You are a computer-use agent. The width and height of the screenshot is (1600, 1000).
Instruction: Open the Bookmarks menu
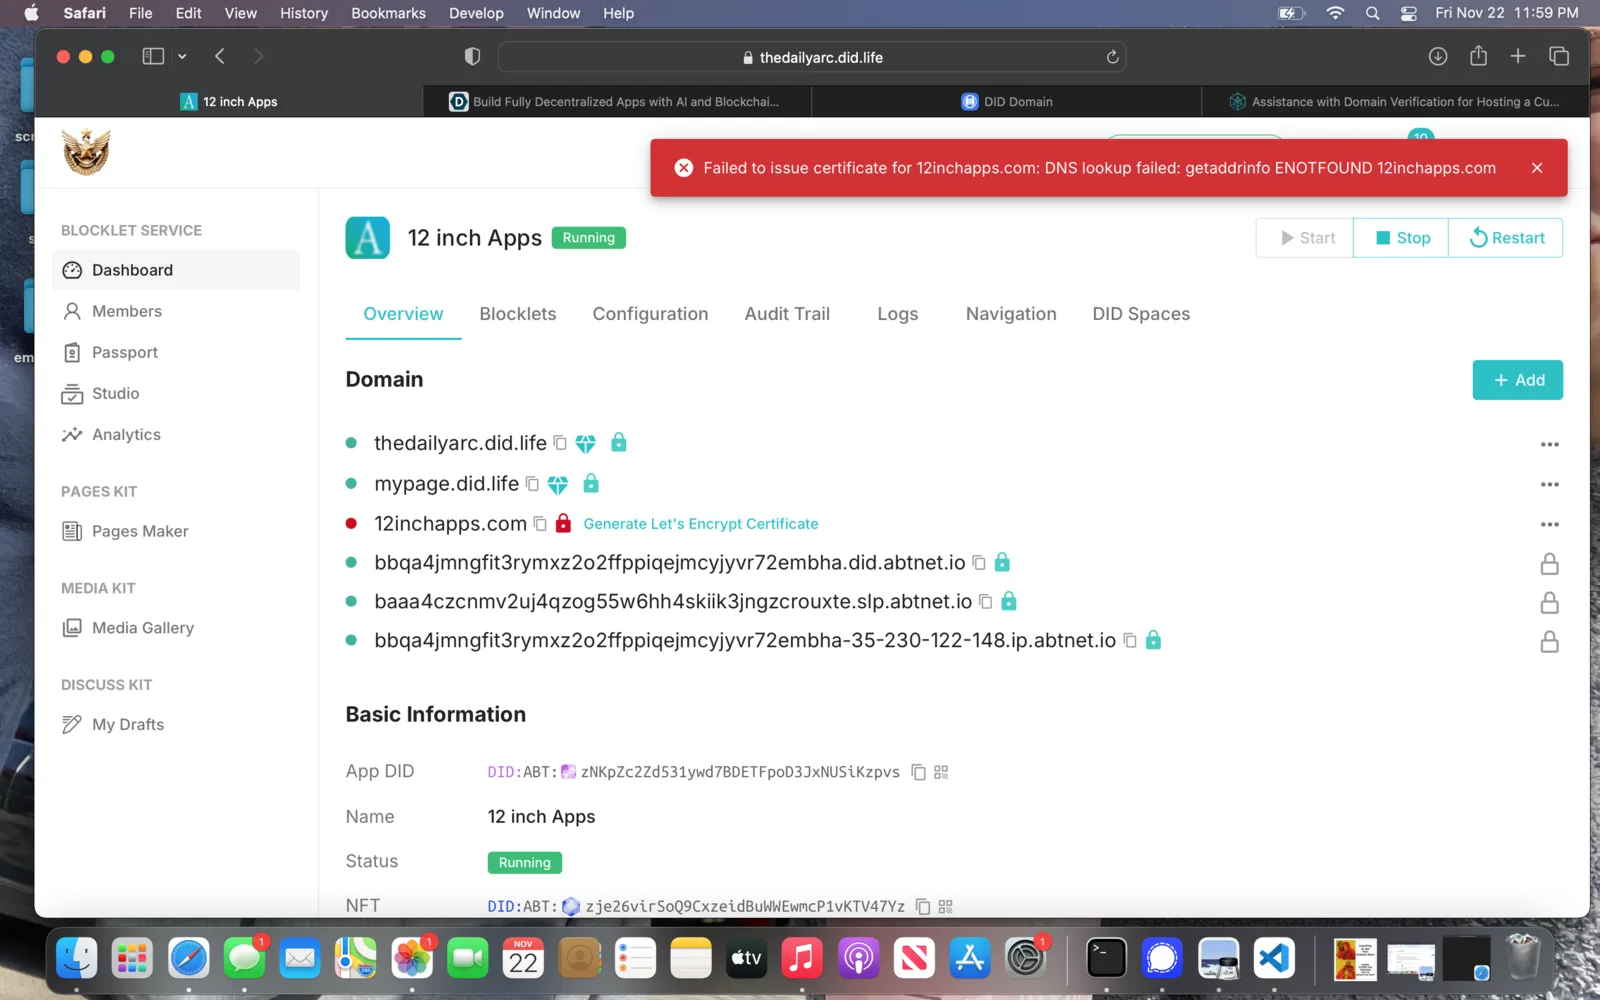pos(388,13)
